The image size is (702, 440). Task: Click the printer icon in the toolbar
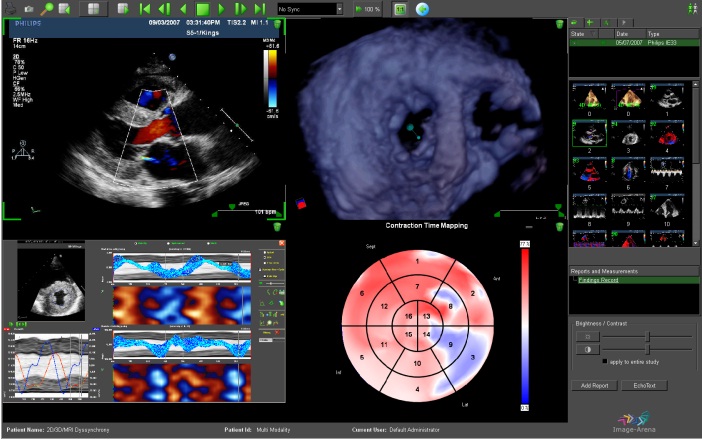pos(11,8)
